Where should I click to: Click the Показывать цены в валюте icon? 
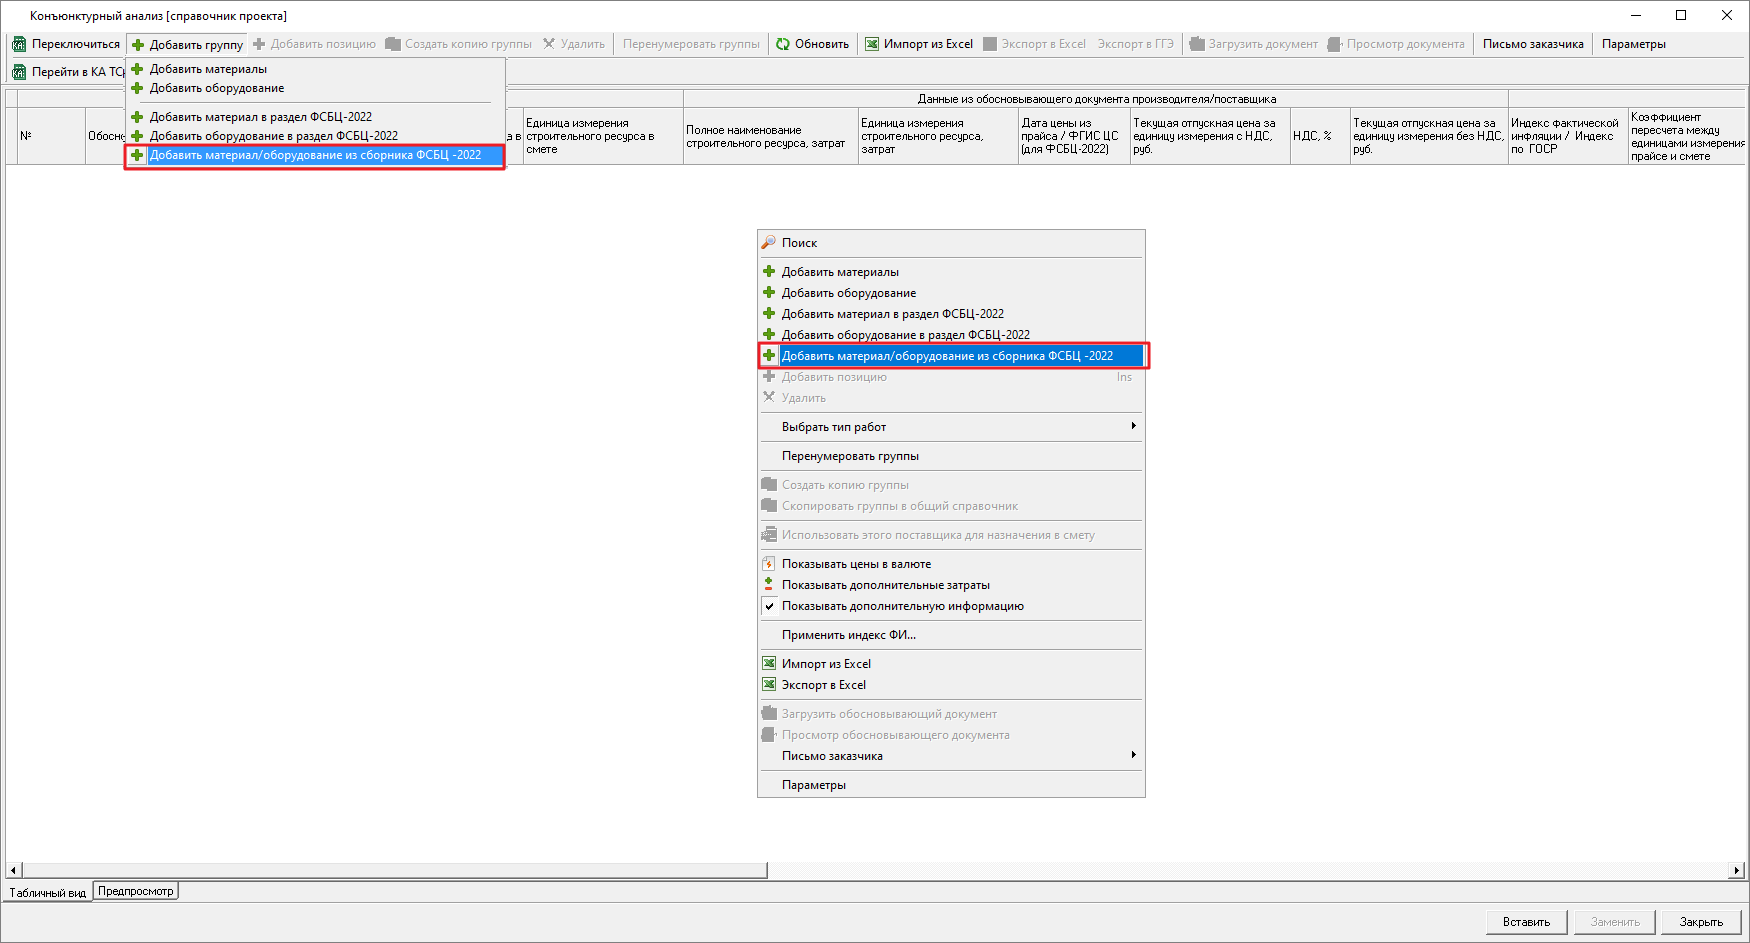769,564
